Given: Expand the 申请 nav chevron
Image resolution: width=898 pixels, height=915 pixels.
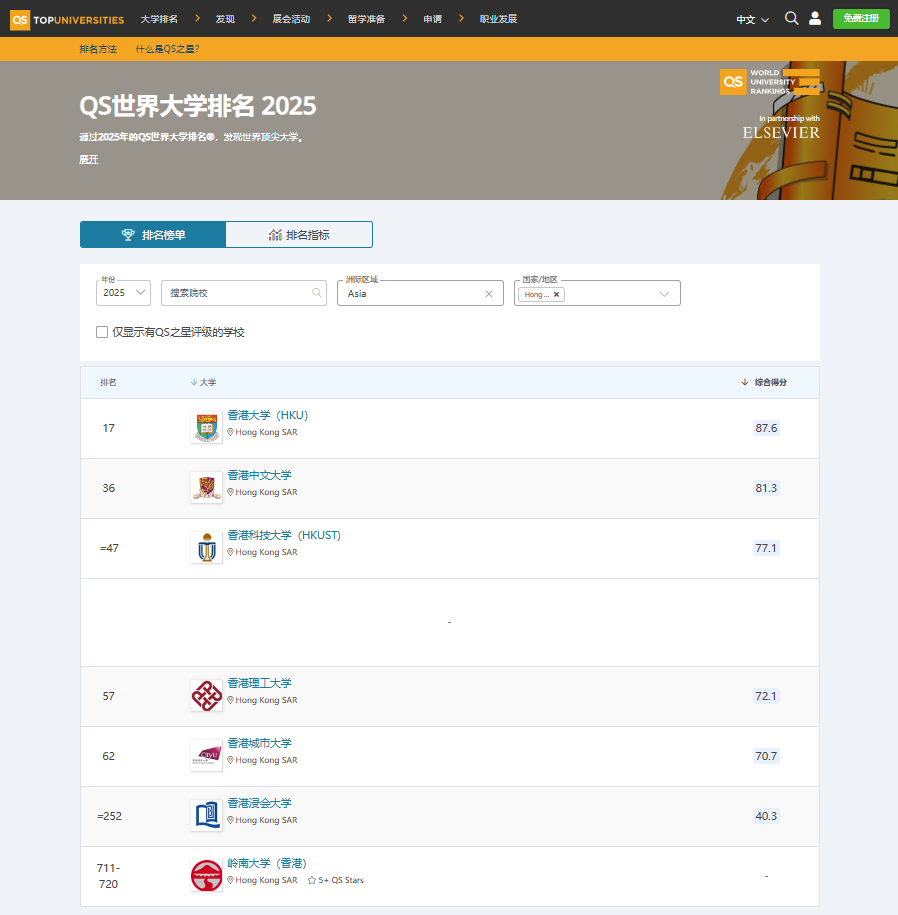Looking at the screenshot, I should (x=461, y=19).
